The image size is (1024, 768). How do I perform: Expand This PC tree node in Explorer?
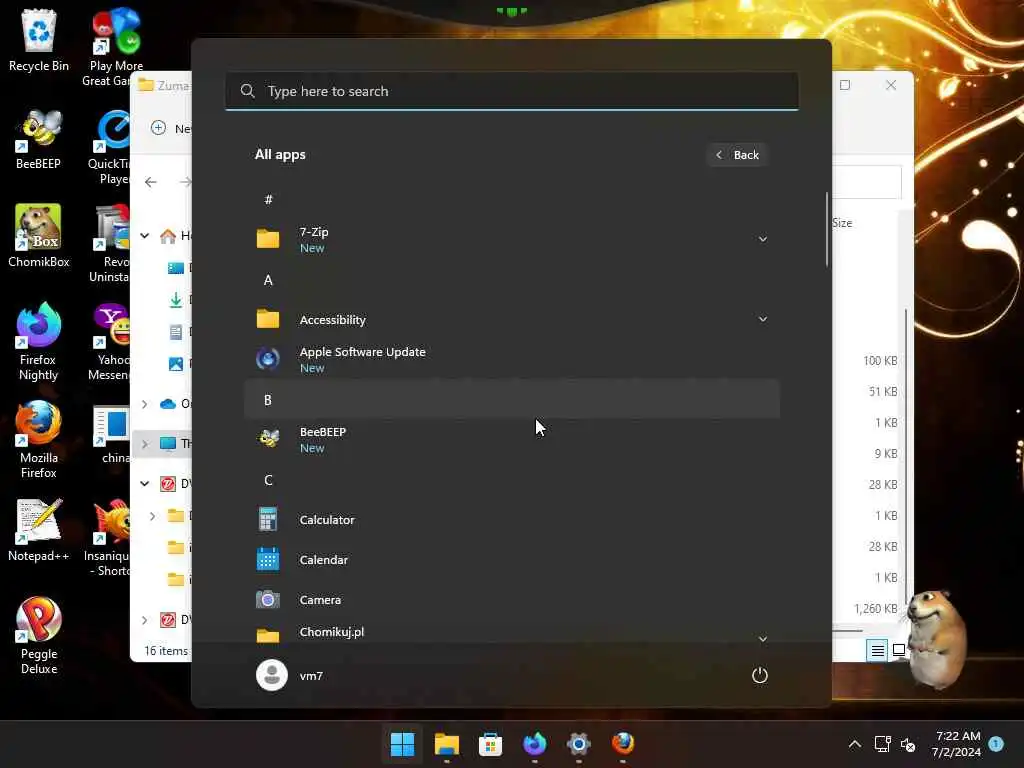145,444
